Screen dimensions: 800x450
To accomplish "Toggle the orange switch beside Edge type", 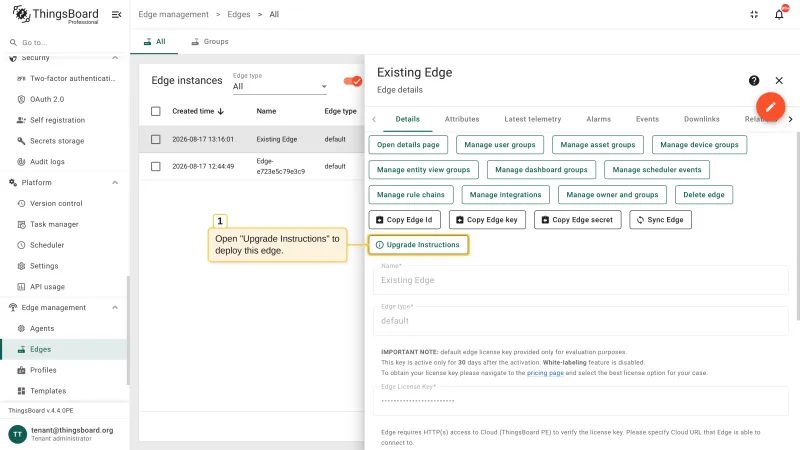I will point(353,81).
